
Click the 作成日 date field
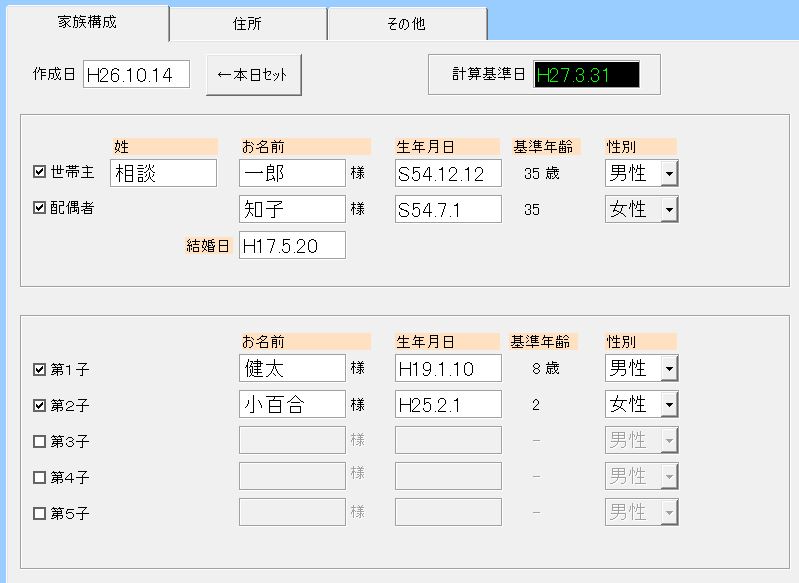coord(136,74)
